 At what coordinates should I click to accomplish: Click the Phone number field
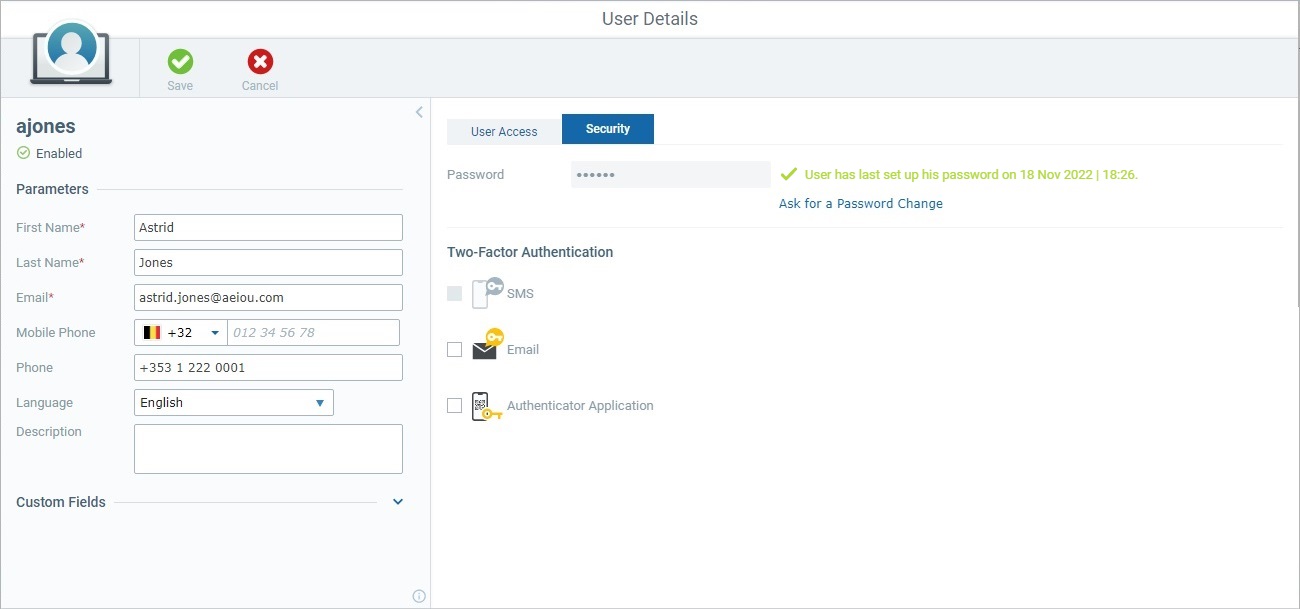(x=268, y=367)
